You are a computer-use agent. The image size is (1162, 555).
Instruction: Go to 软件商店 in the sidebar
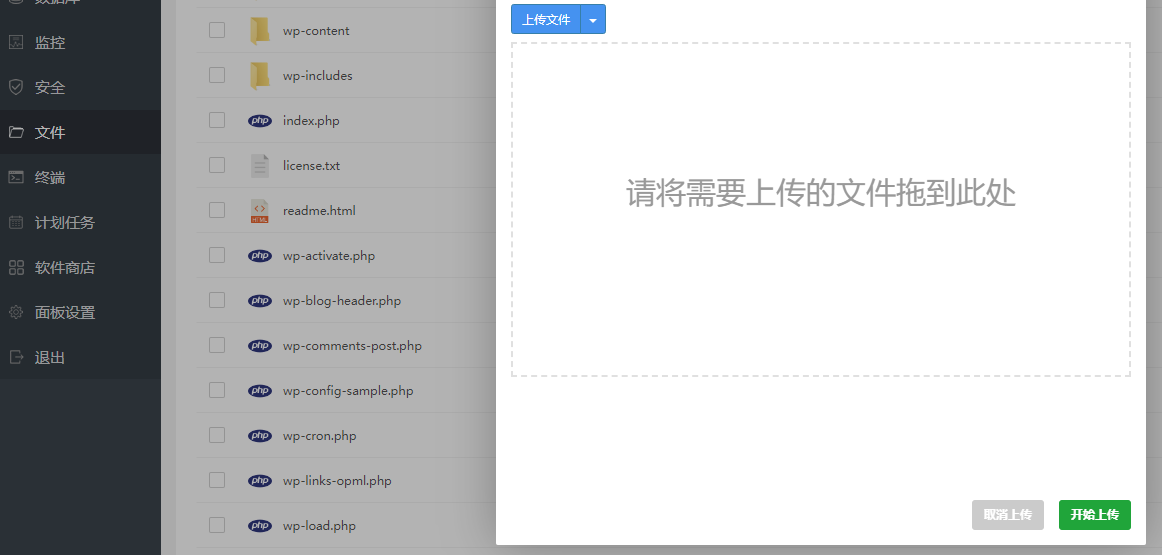(x=65, y=268)
